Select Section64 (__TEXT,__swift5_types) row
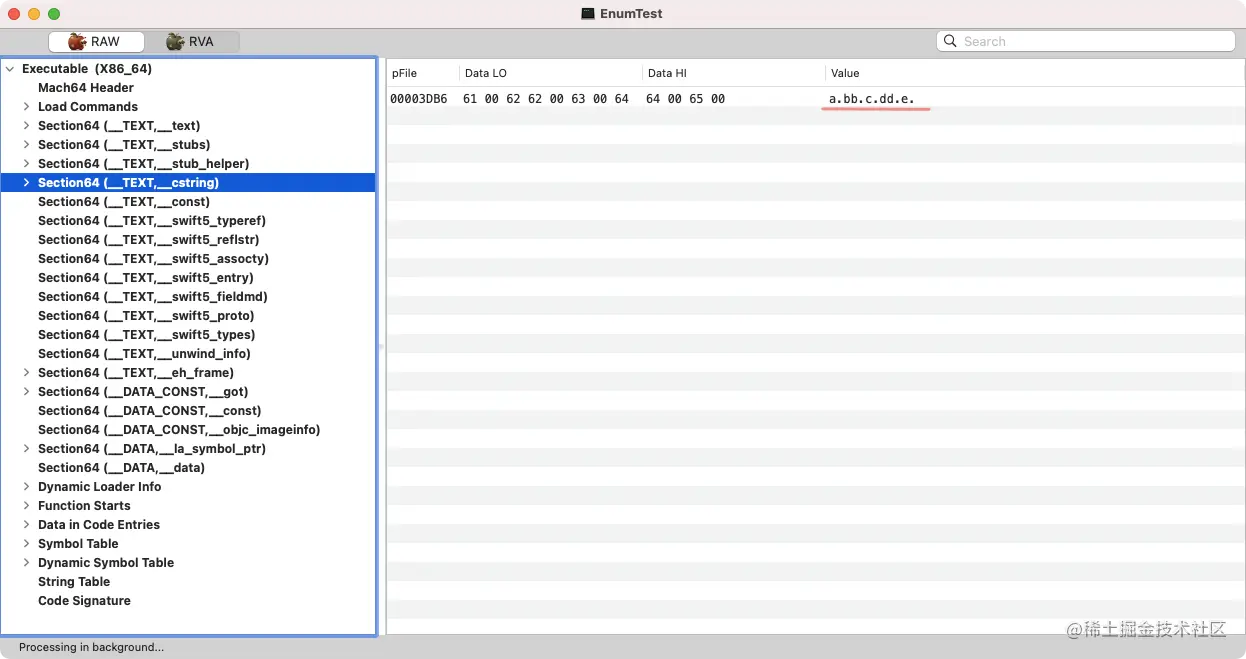This screenshot has height=659, width=1246. 188,335
